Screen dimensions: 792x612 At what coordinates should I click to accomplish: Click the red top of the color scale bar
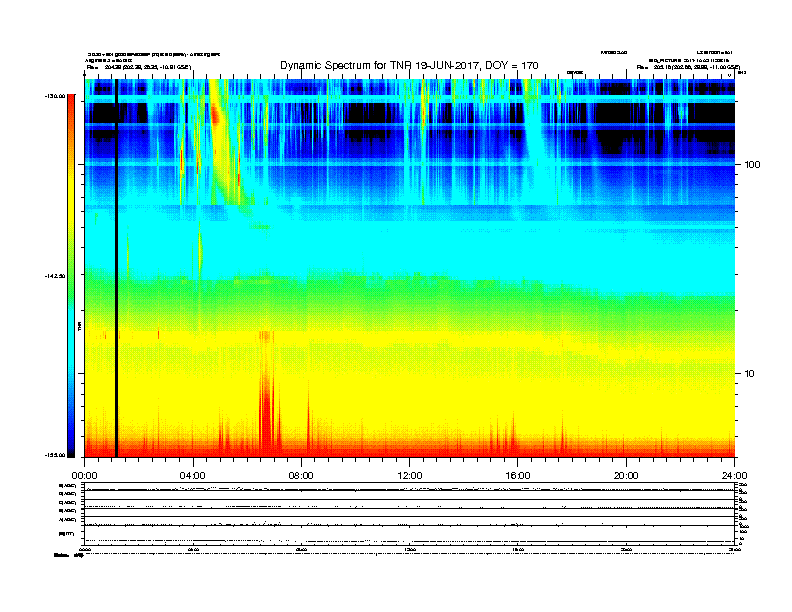pyautogui.click(x=71, y=104)
